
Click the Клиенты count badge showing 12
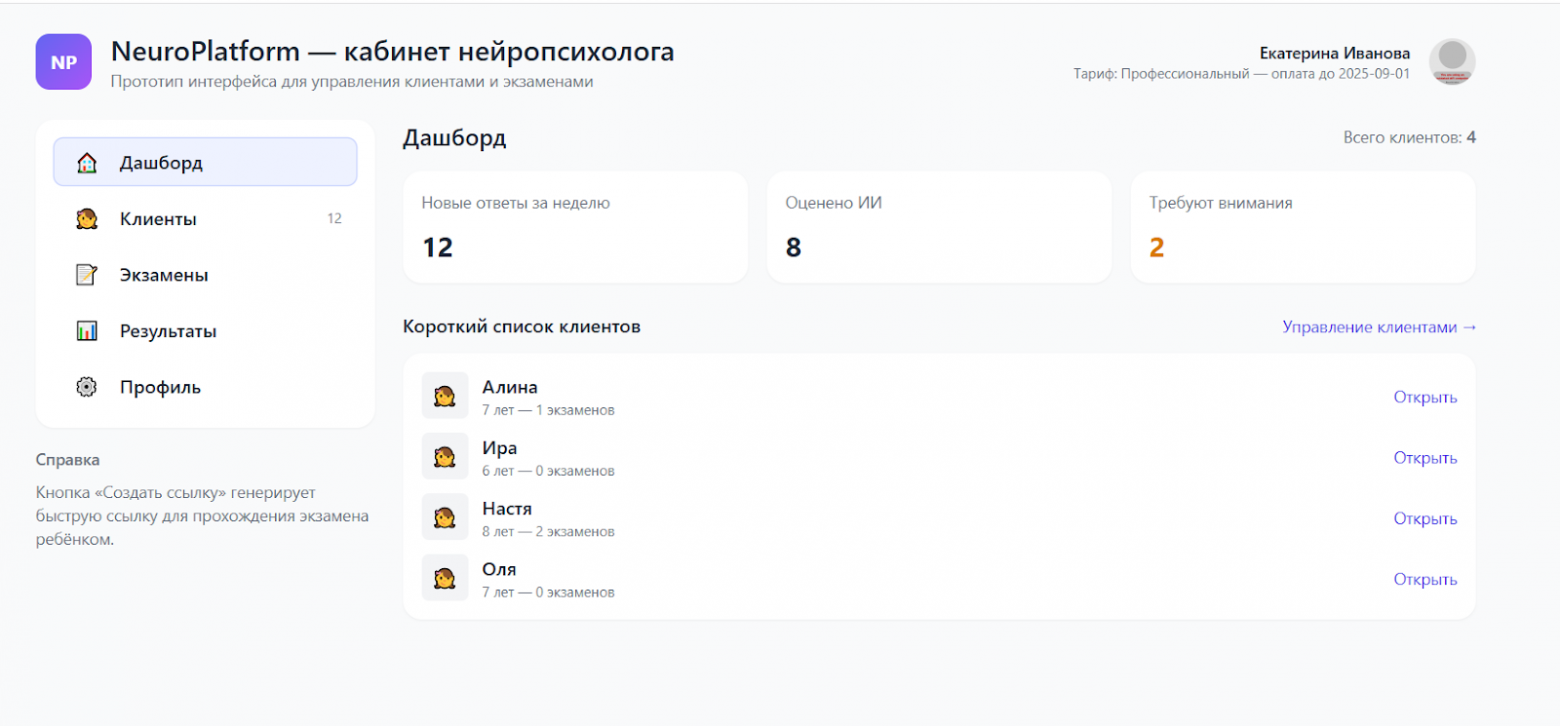[335, 218]
